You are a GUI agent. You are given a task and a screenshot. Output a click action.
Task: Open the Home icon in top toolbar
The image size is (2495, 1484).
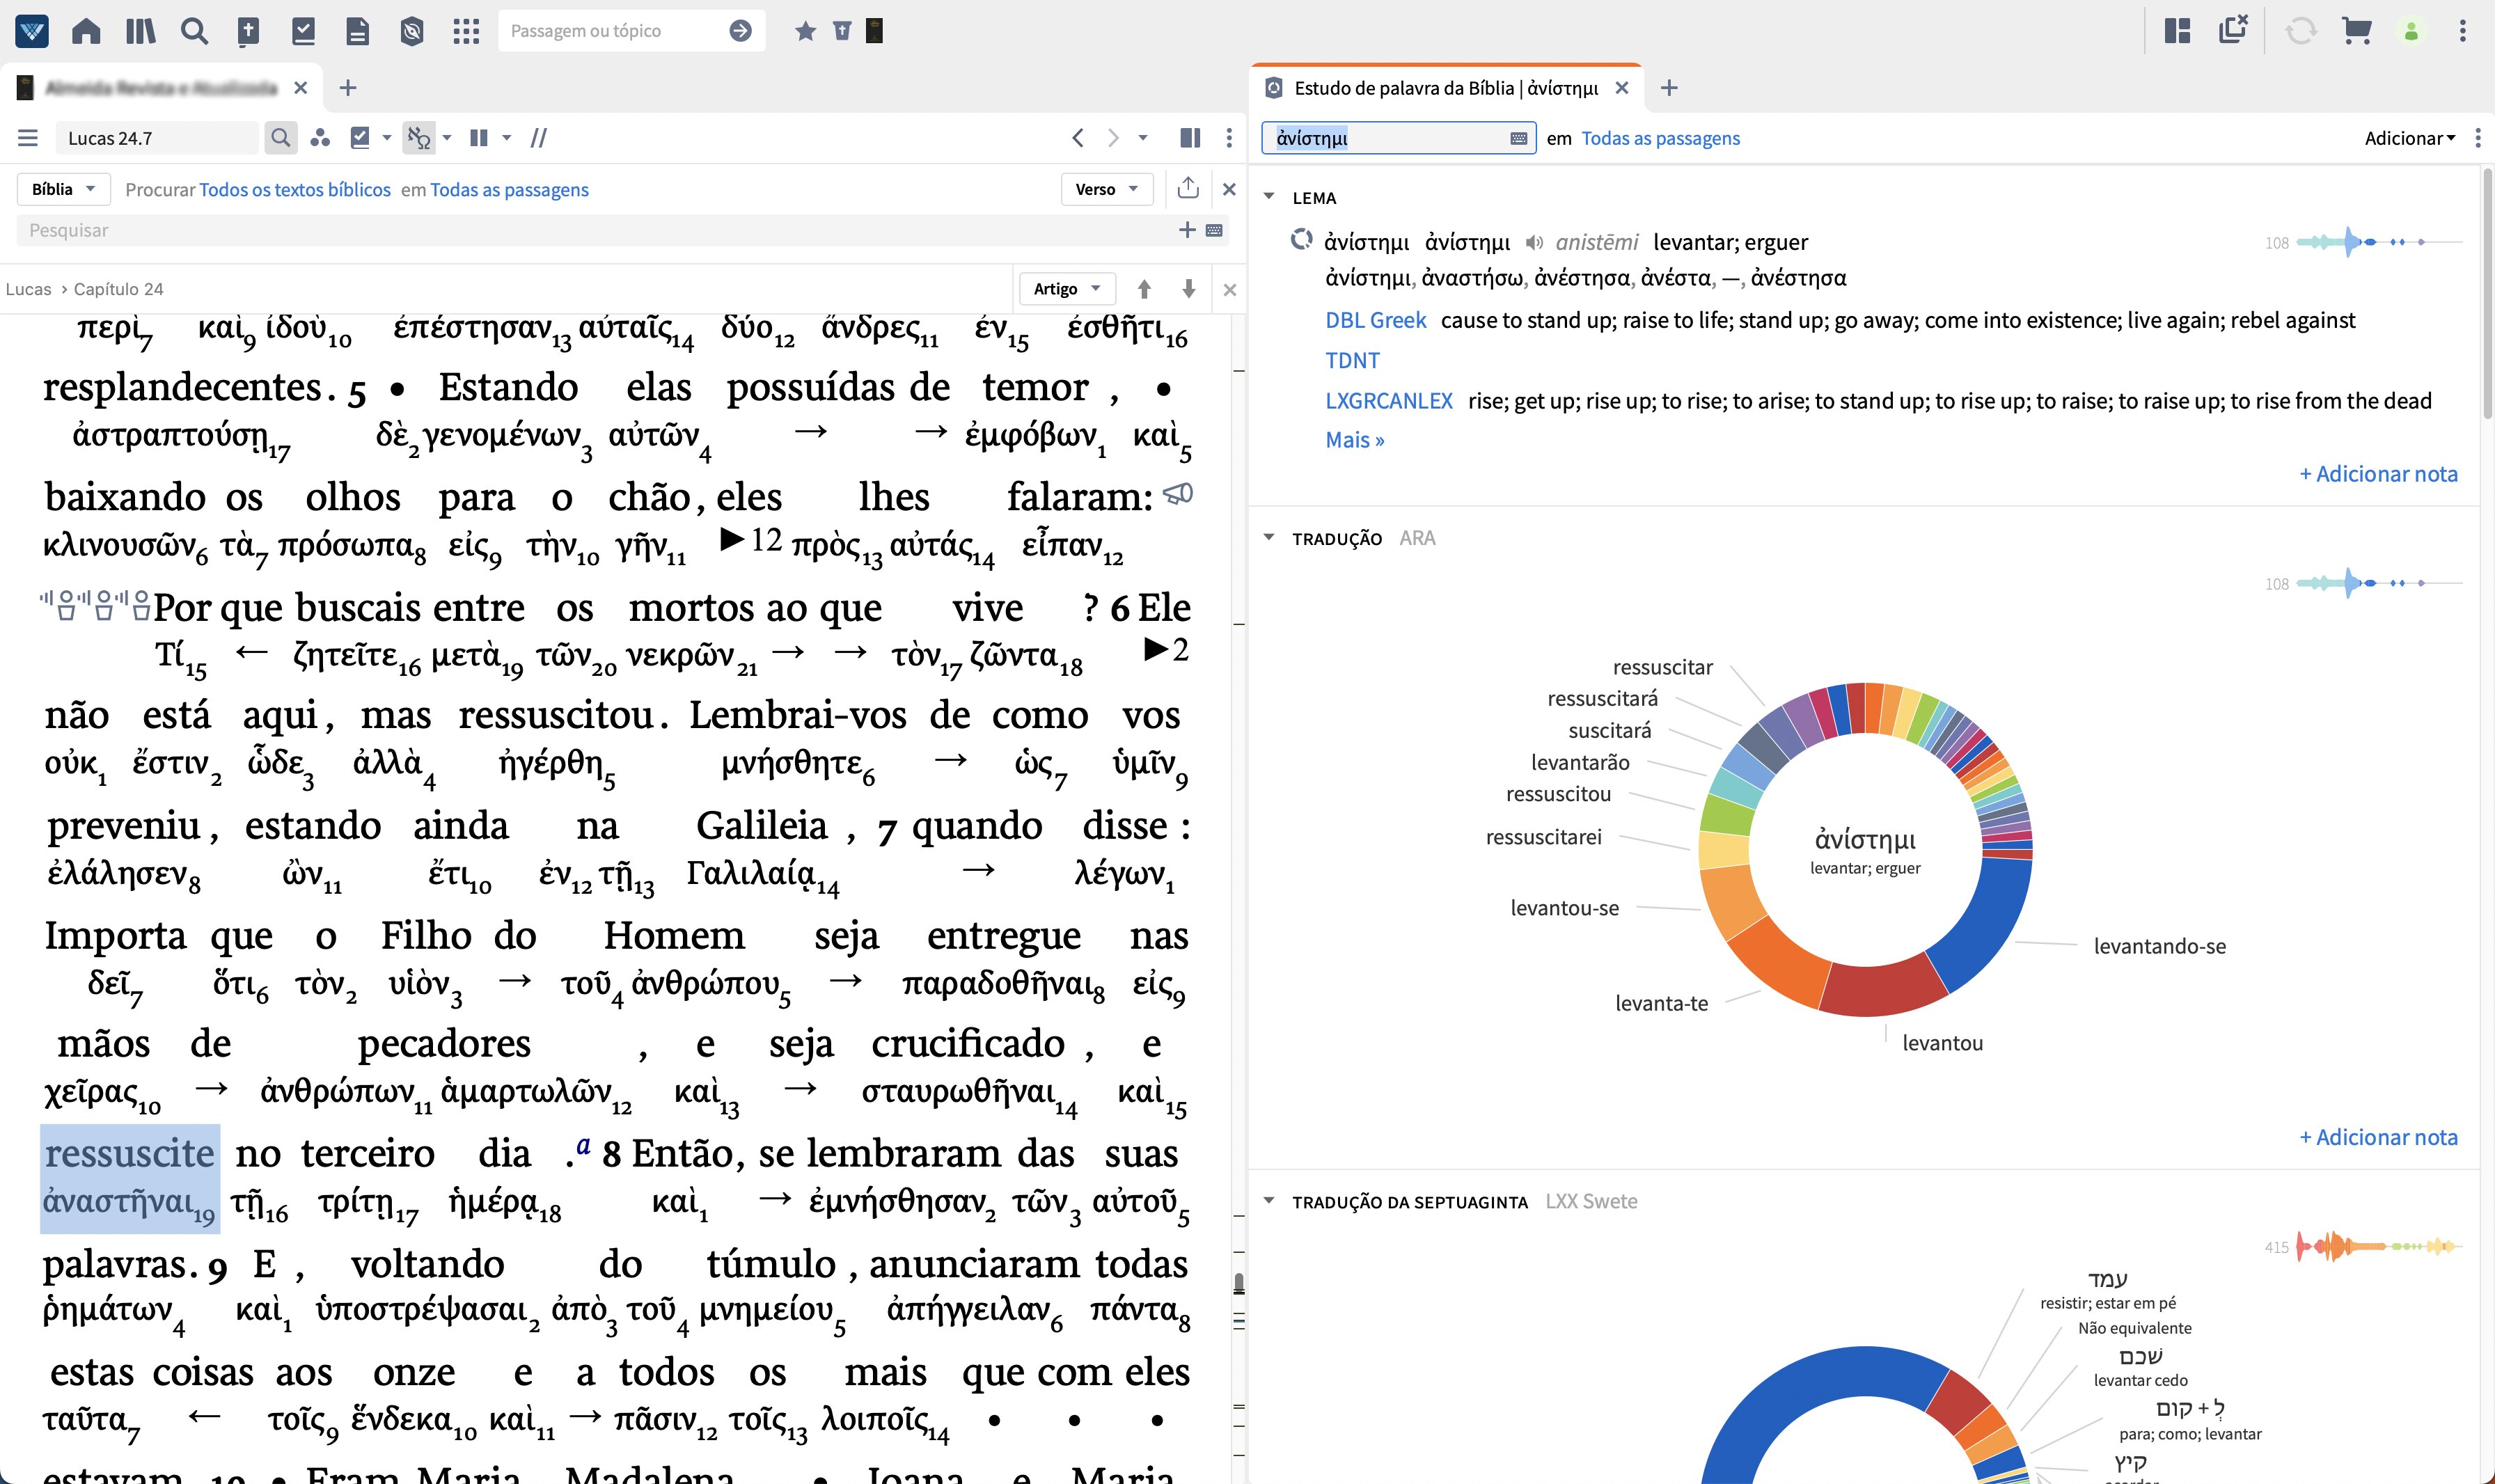click(x=86, y=31)
